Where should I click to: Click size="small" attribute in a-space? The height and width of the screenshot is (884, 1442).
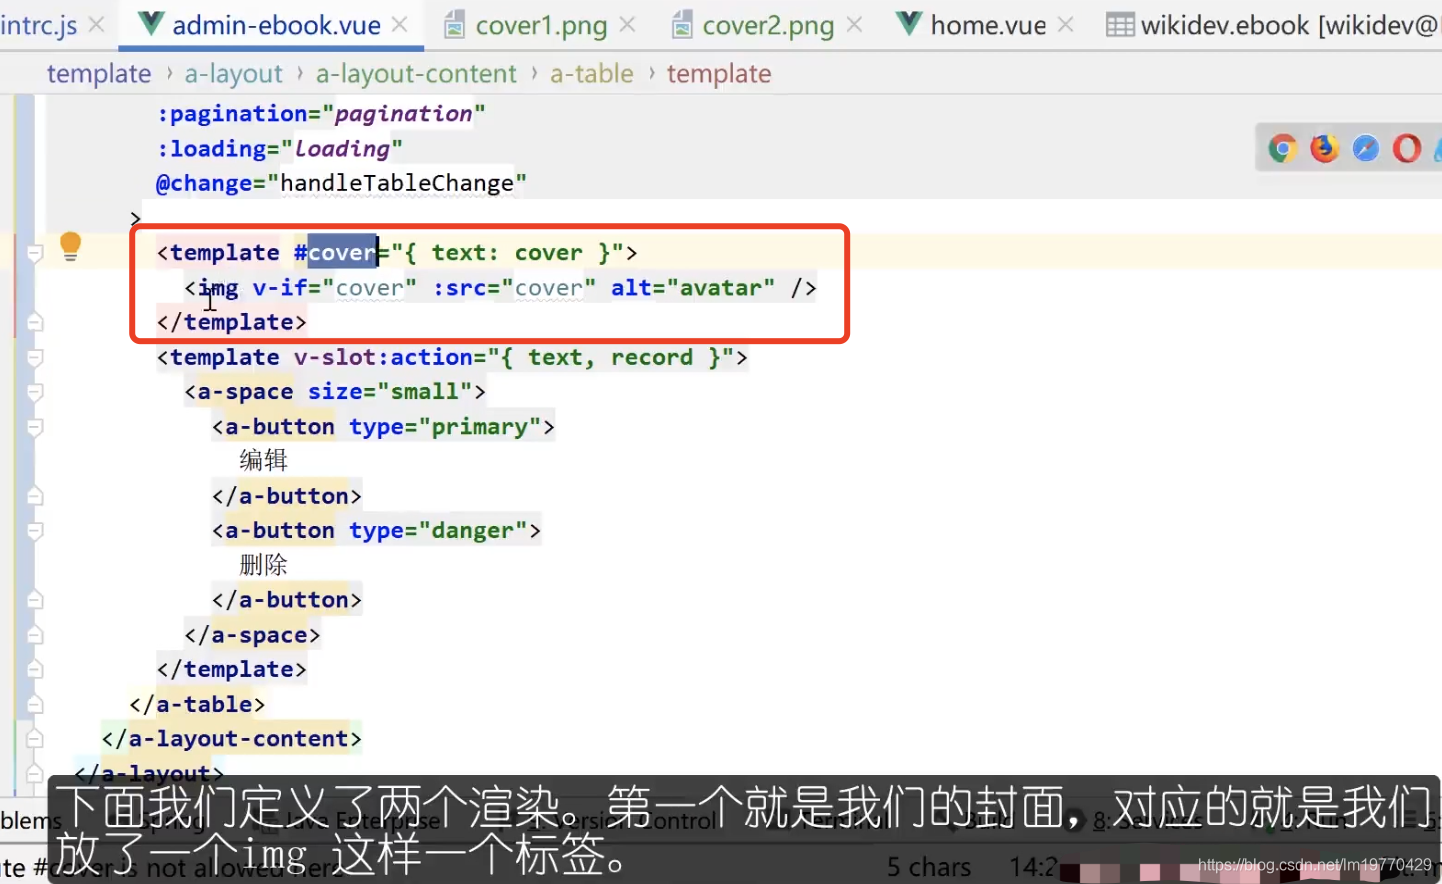tap(390, 392)
